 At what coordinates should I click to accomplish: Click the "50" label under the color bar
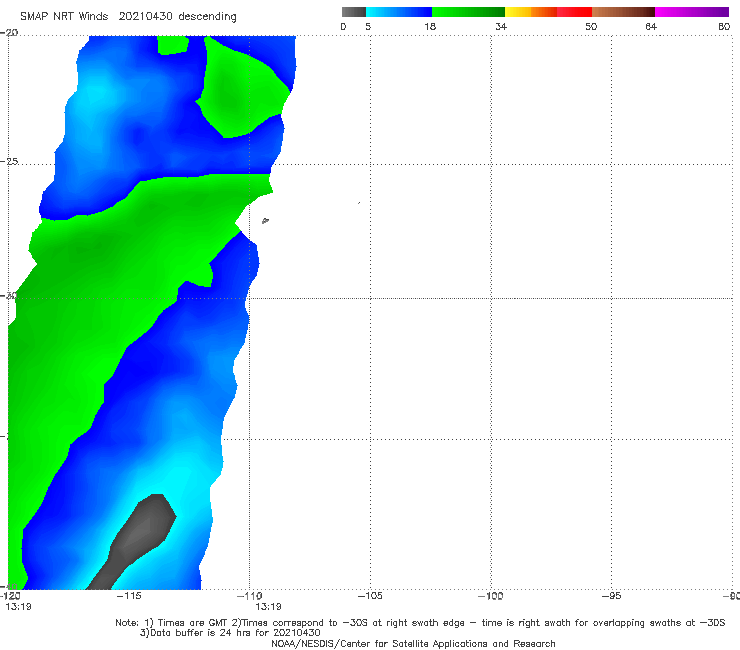(591, 27)
